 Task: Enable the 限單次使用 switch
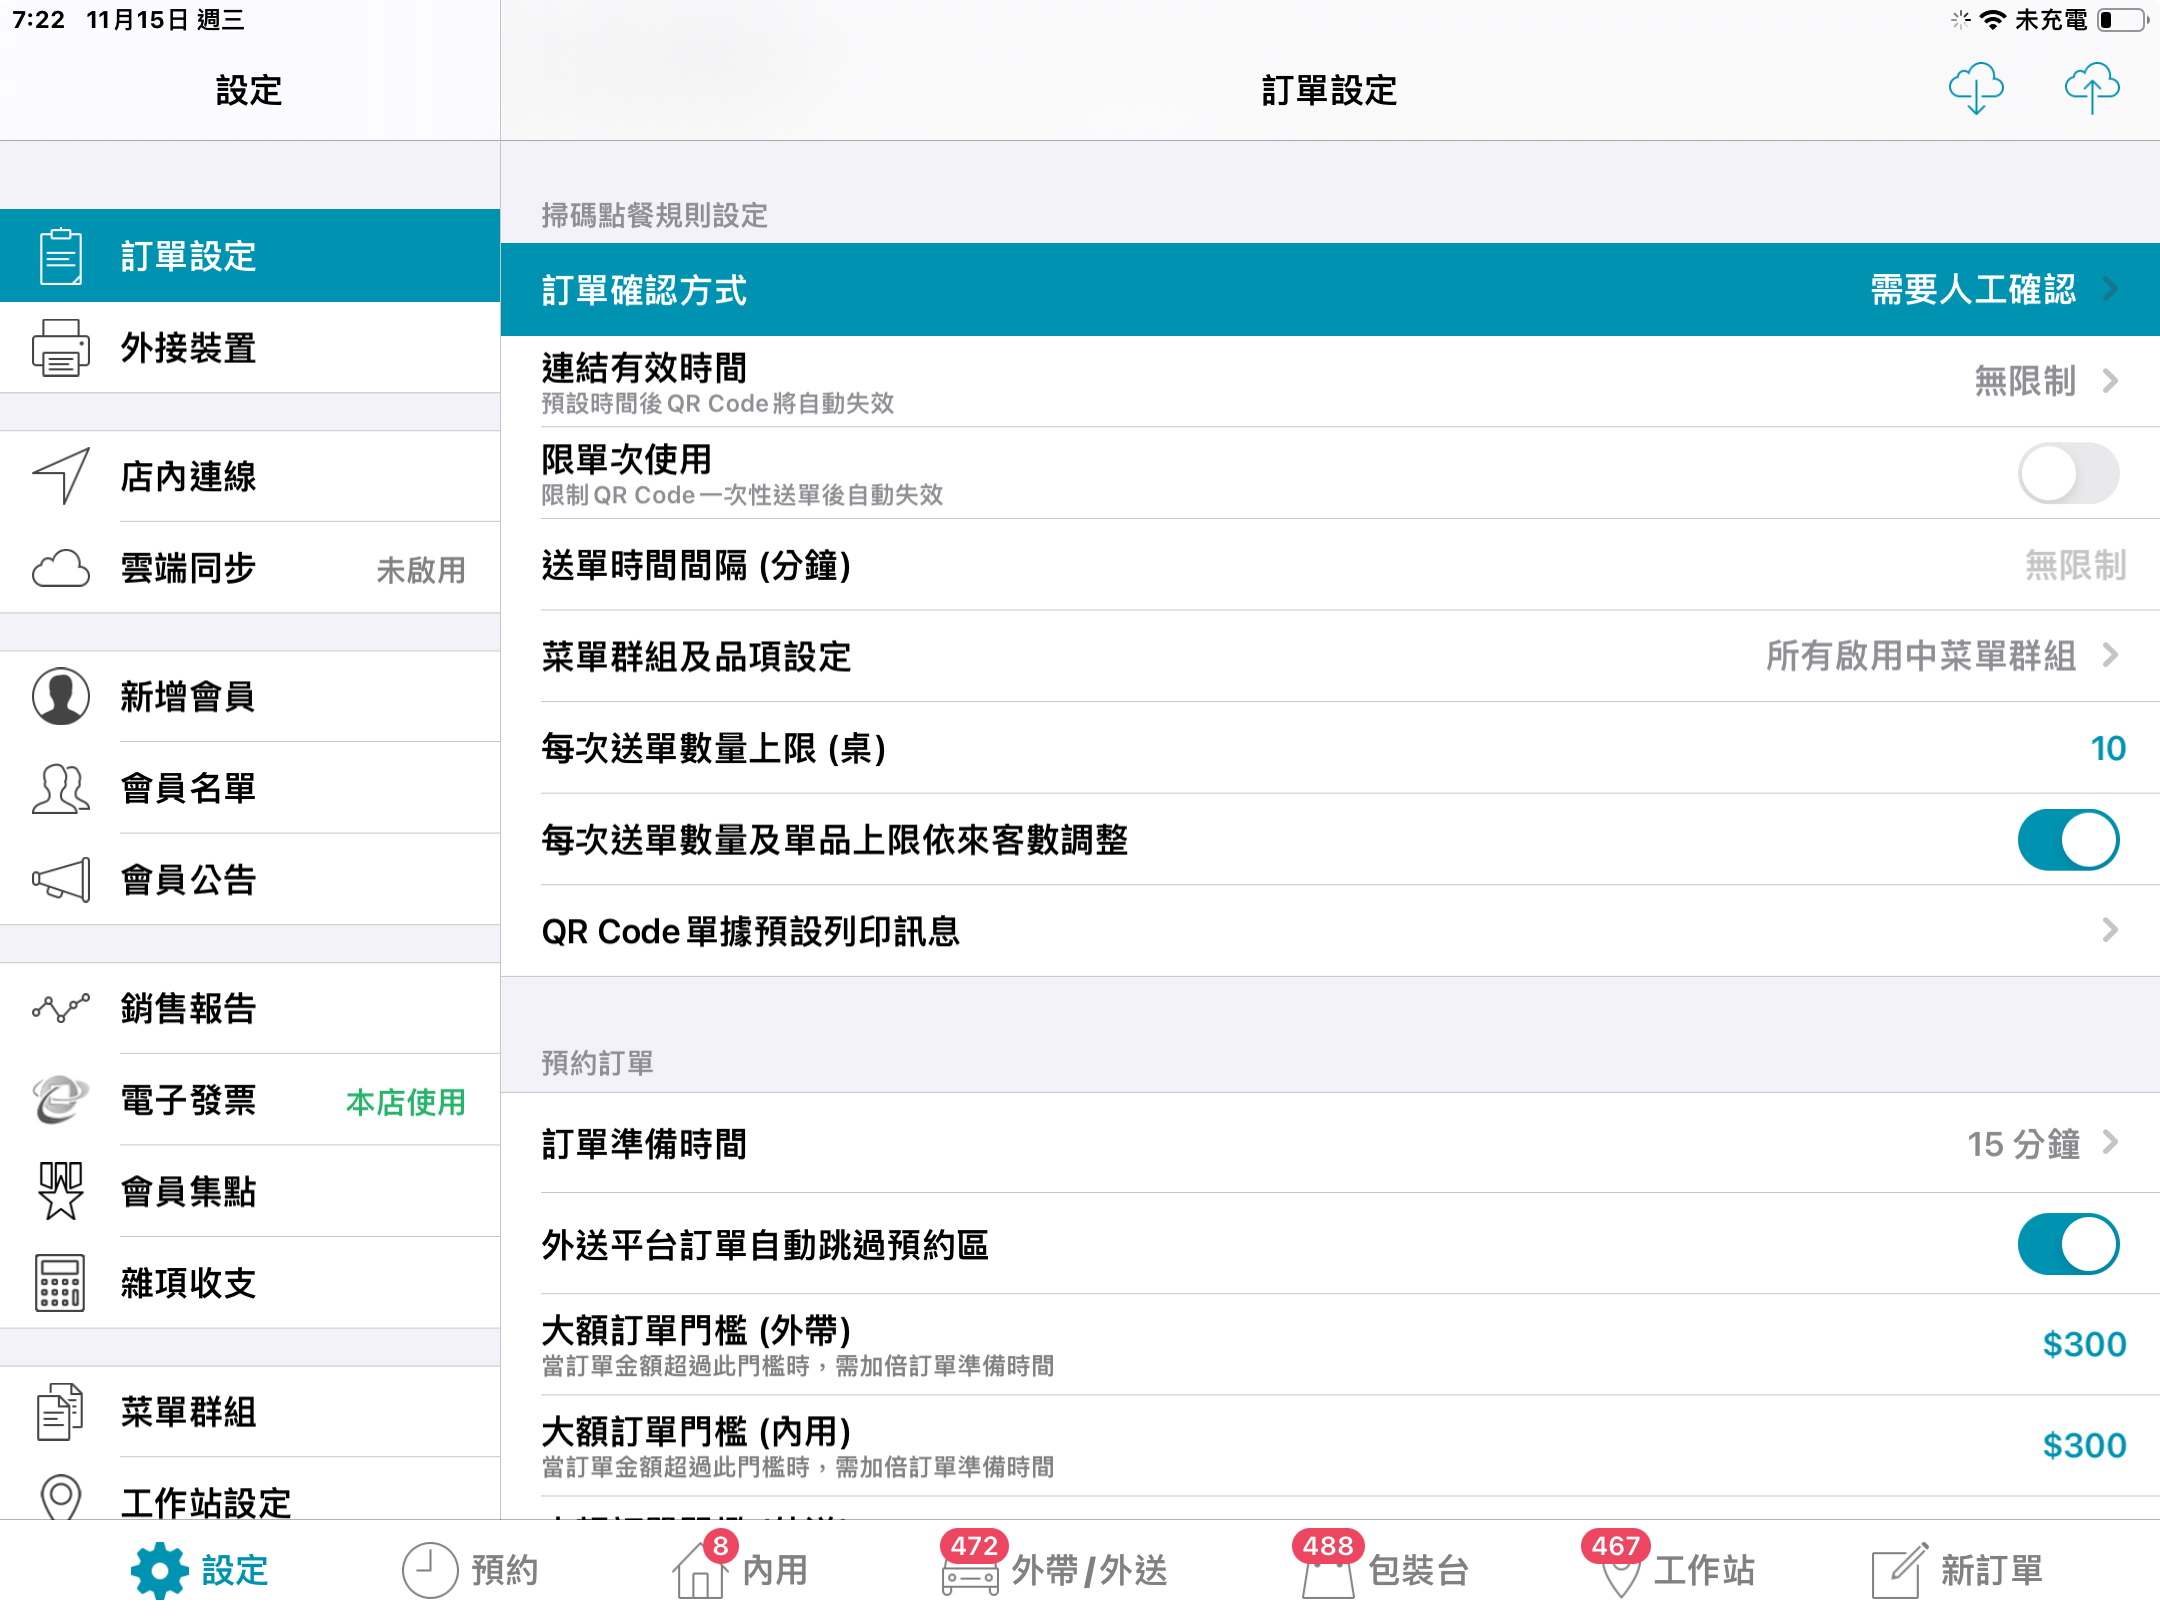click(x=2068, y=474)
